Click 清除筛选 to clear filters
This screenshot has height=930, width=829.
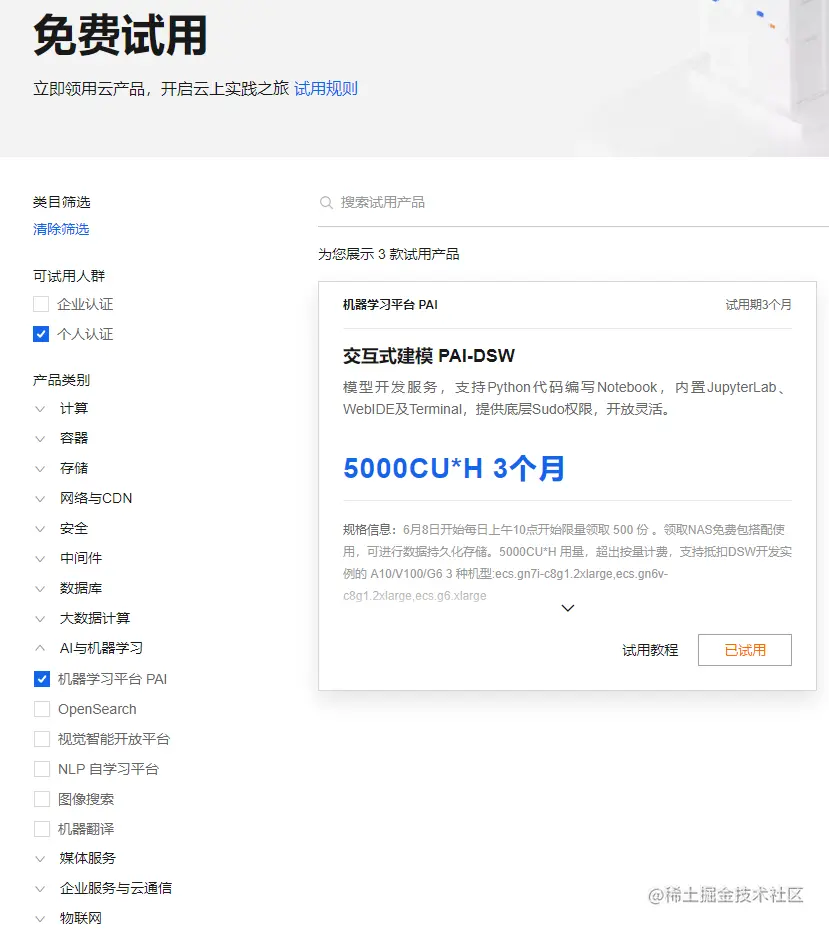(61, 229)
